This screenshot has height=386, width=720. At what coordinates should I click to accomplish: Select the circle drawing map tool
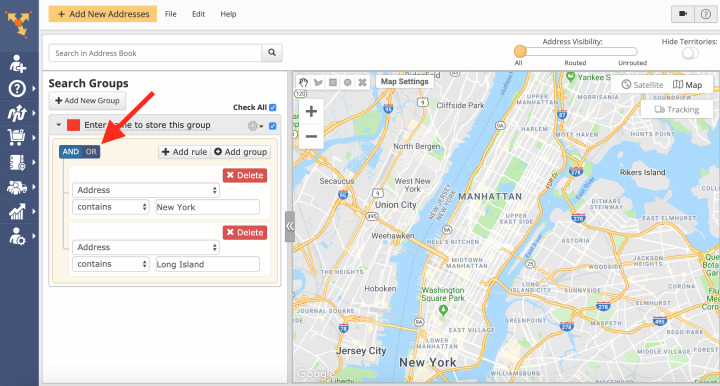348,83
